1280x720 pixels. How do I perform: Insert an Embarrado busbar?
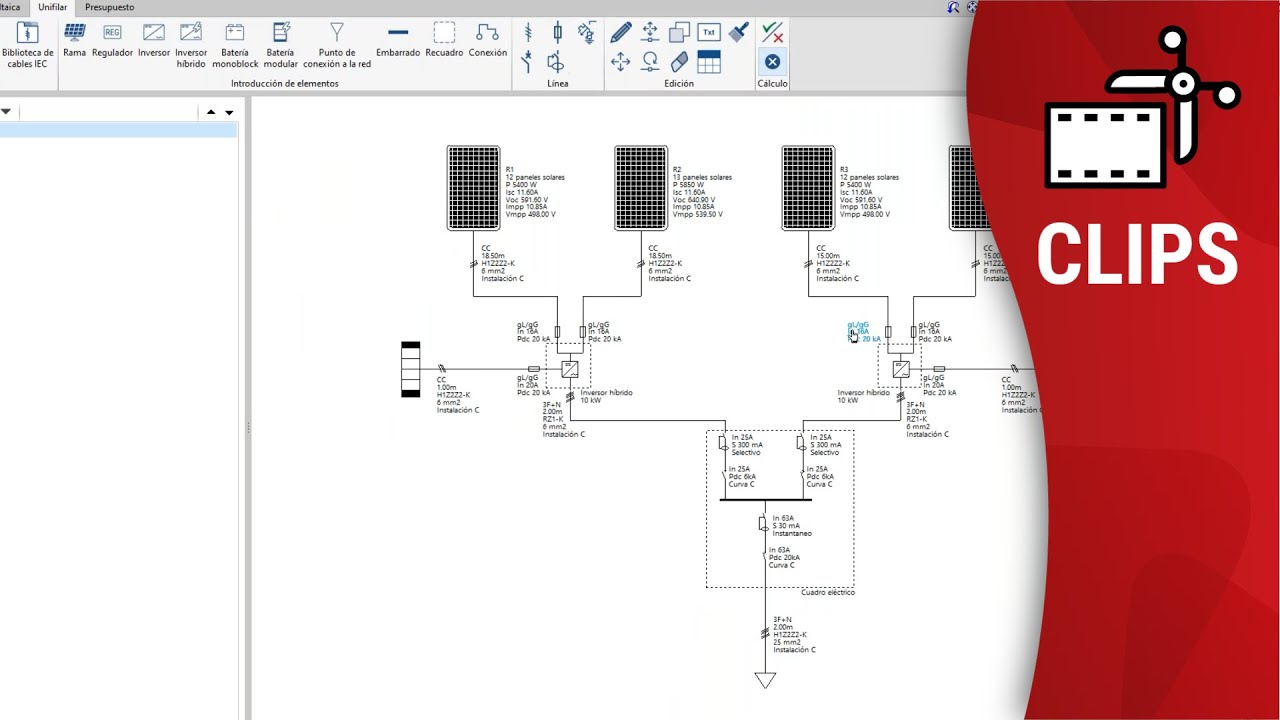(398, 40)
